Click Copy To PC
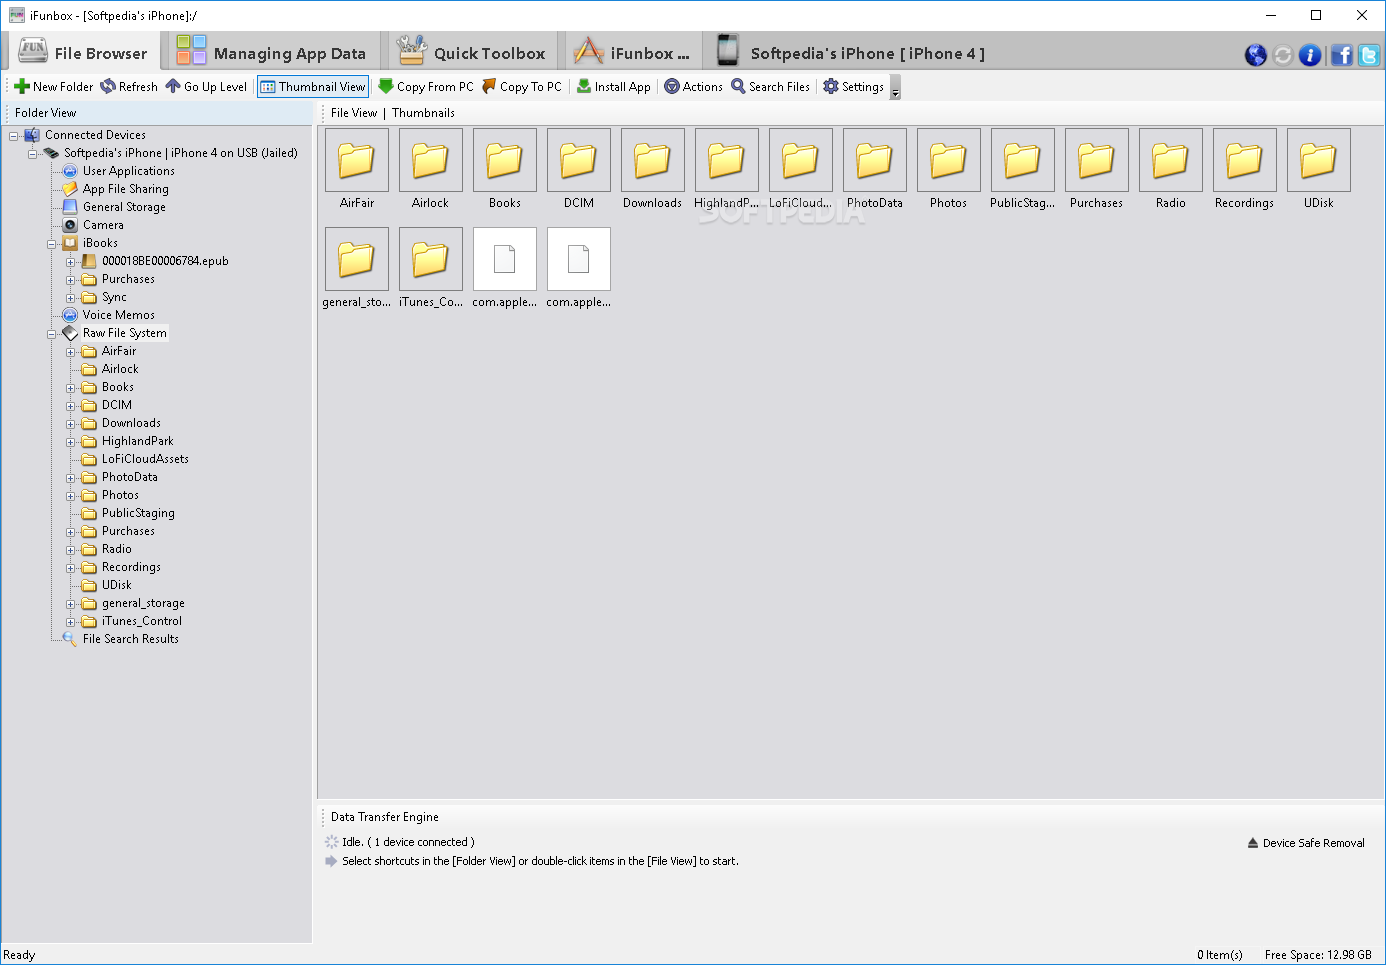 (x=522, y=87)
